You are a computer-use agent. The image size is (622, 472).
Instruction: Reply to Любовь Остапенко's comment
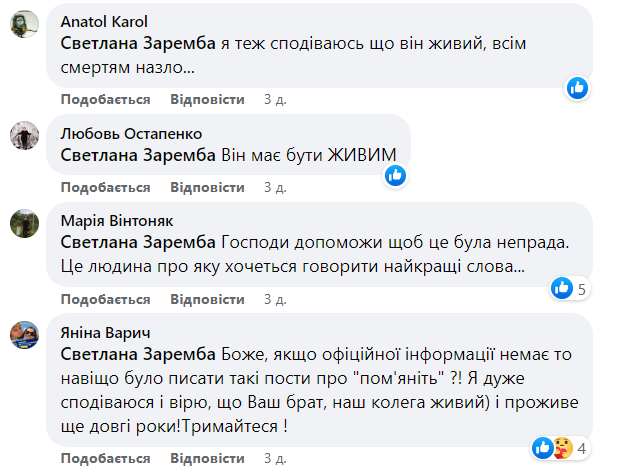click(x=207, y=187)
